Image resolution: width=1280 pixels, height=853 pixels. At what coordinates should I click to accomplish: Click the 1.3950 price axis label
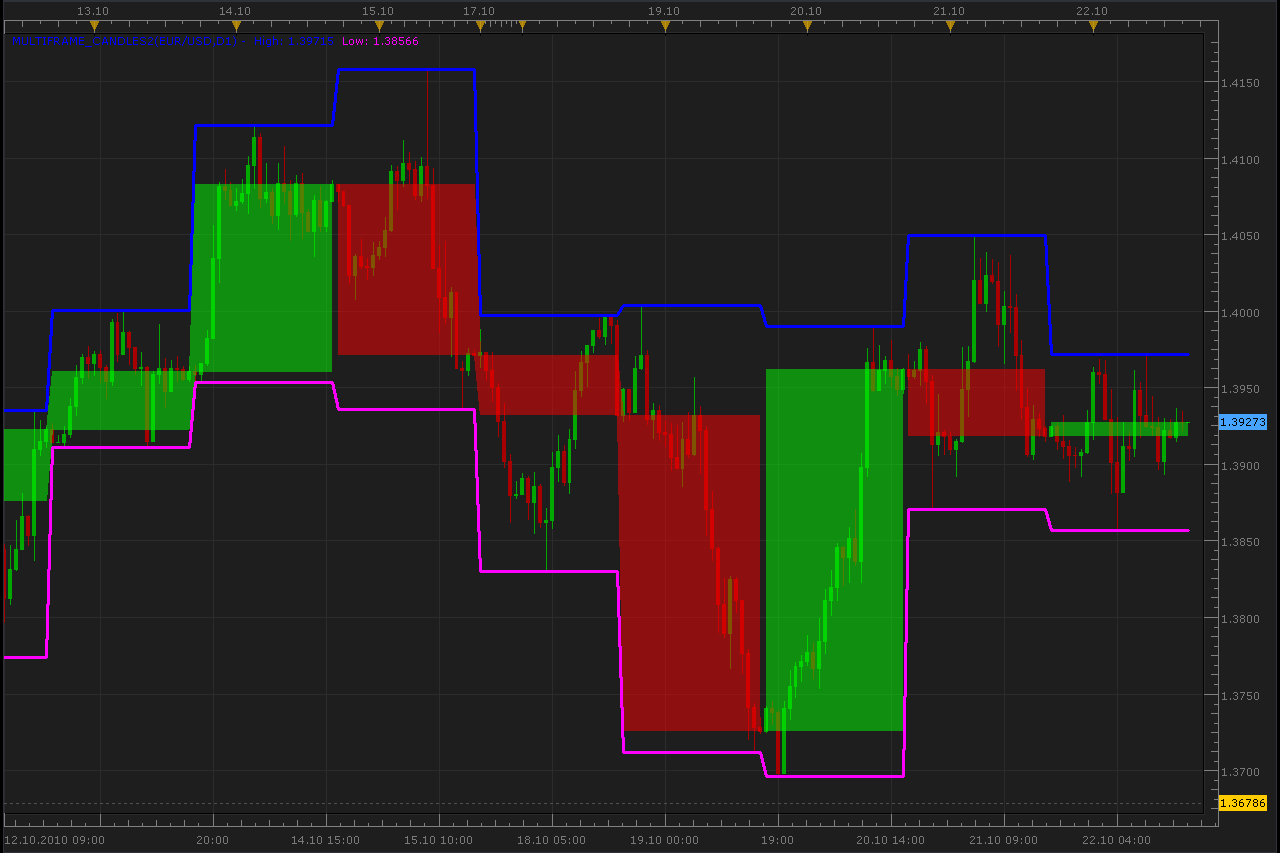tap(1241, 389)
